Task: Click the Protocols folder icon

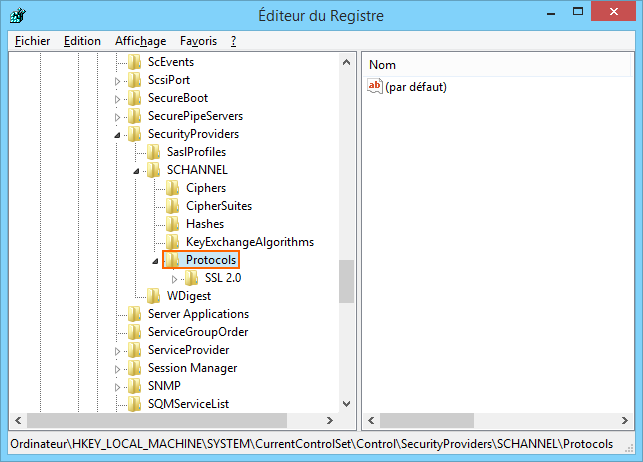Action: [x=173, y=260]
